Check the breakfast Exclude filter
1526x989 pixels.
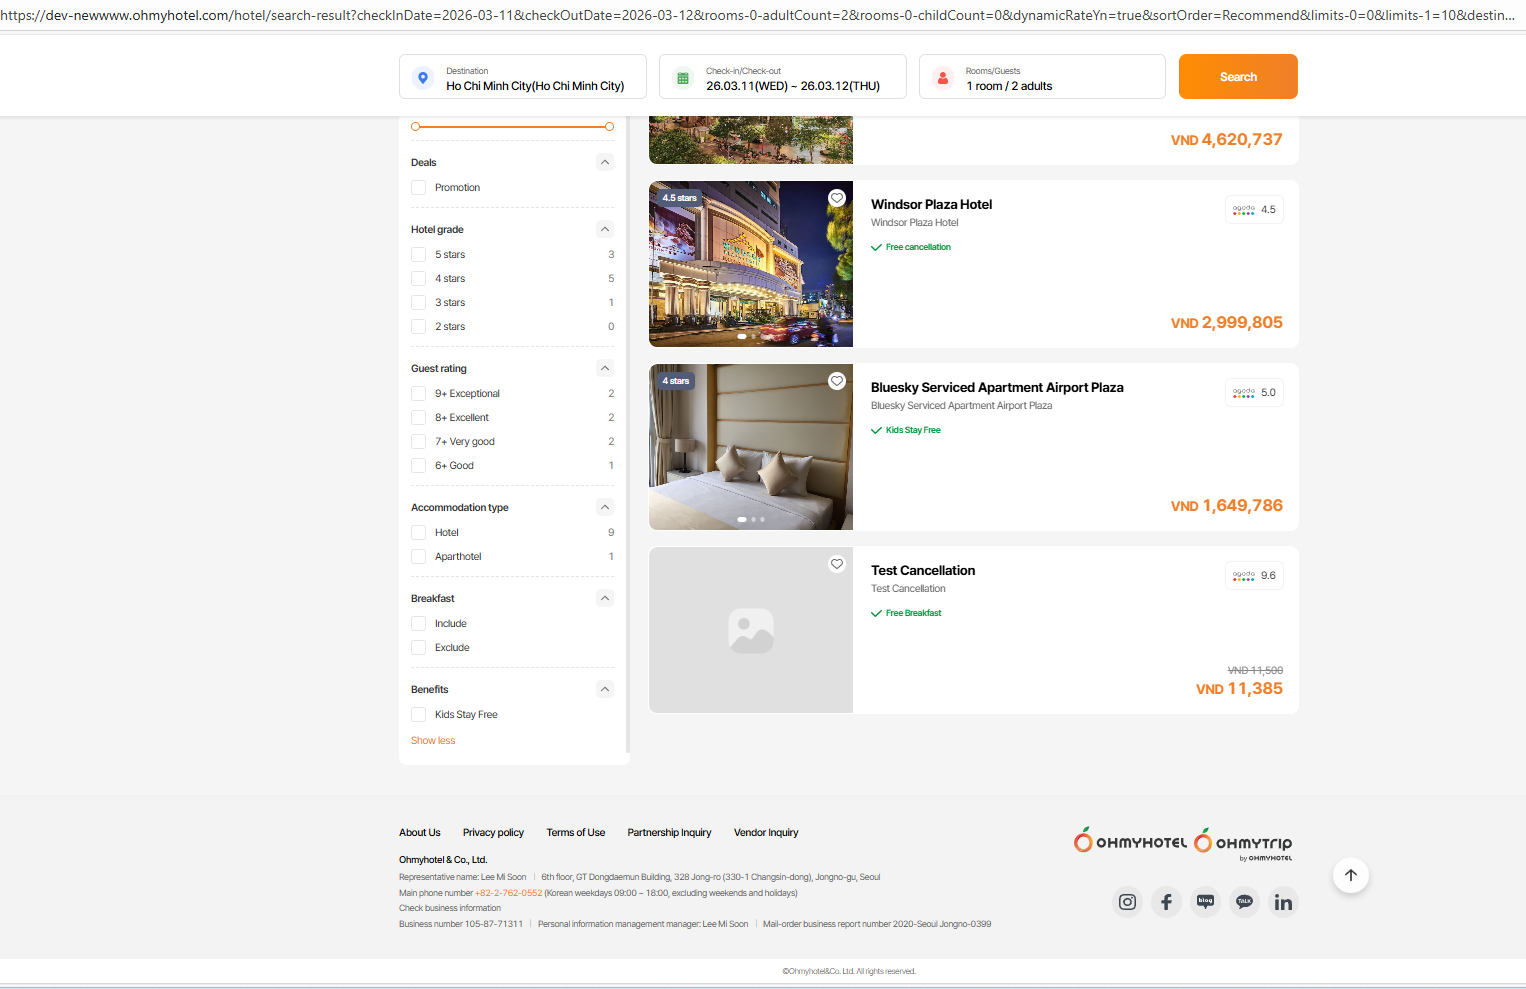coord(419,648)
